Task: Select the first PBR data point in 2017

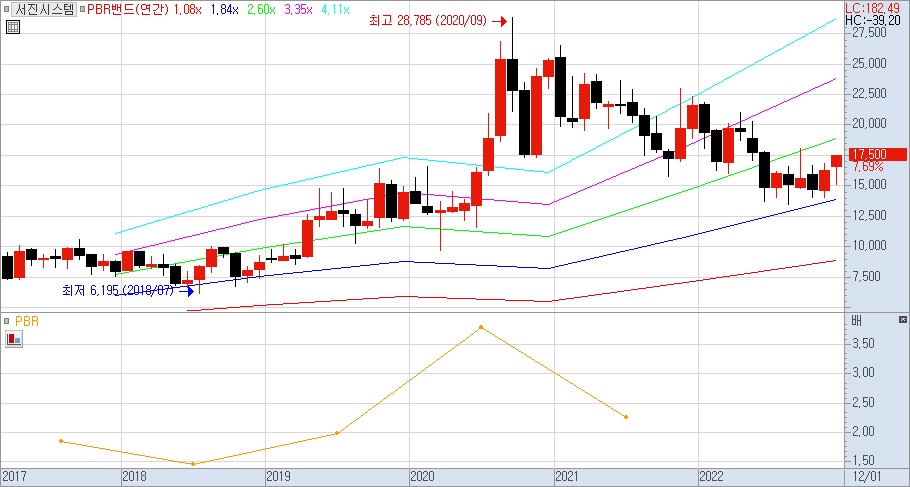Action: pos(61,441)
